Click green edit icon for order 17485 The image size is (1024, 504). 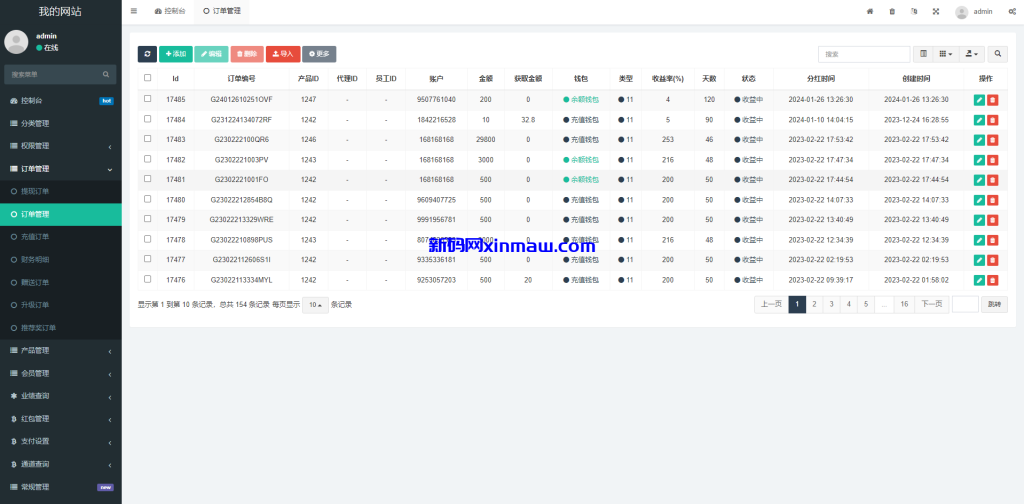point(979,100)
